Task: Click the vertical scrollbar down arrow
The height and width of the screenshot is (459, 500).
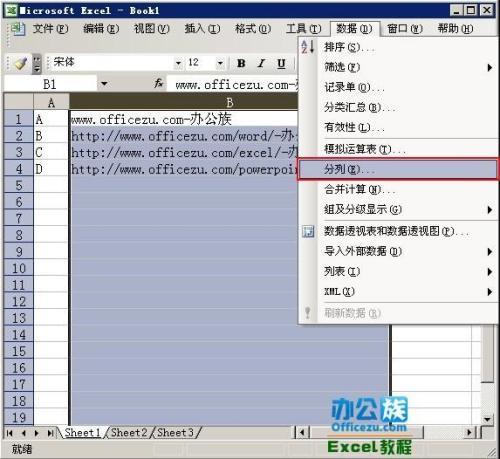Action: click(487, 419)
